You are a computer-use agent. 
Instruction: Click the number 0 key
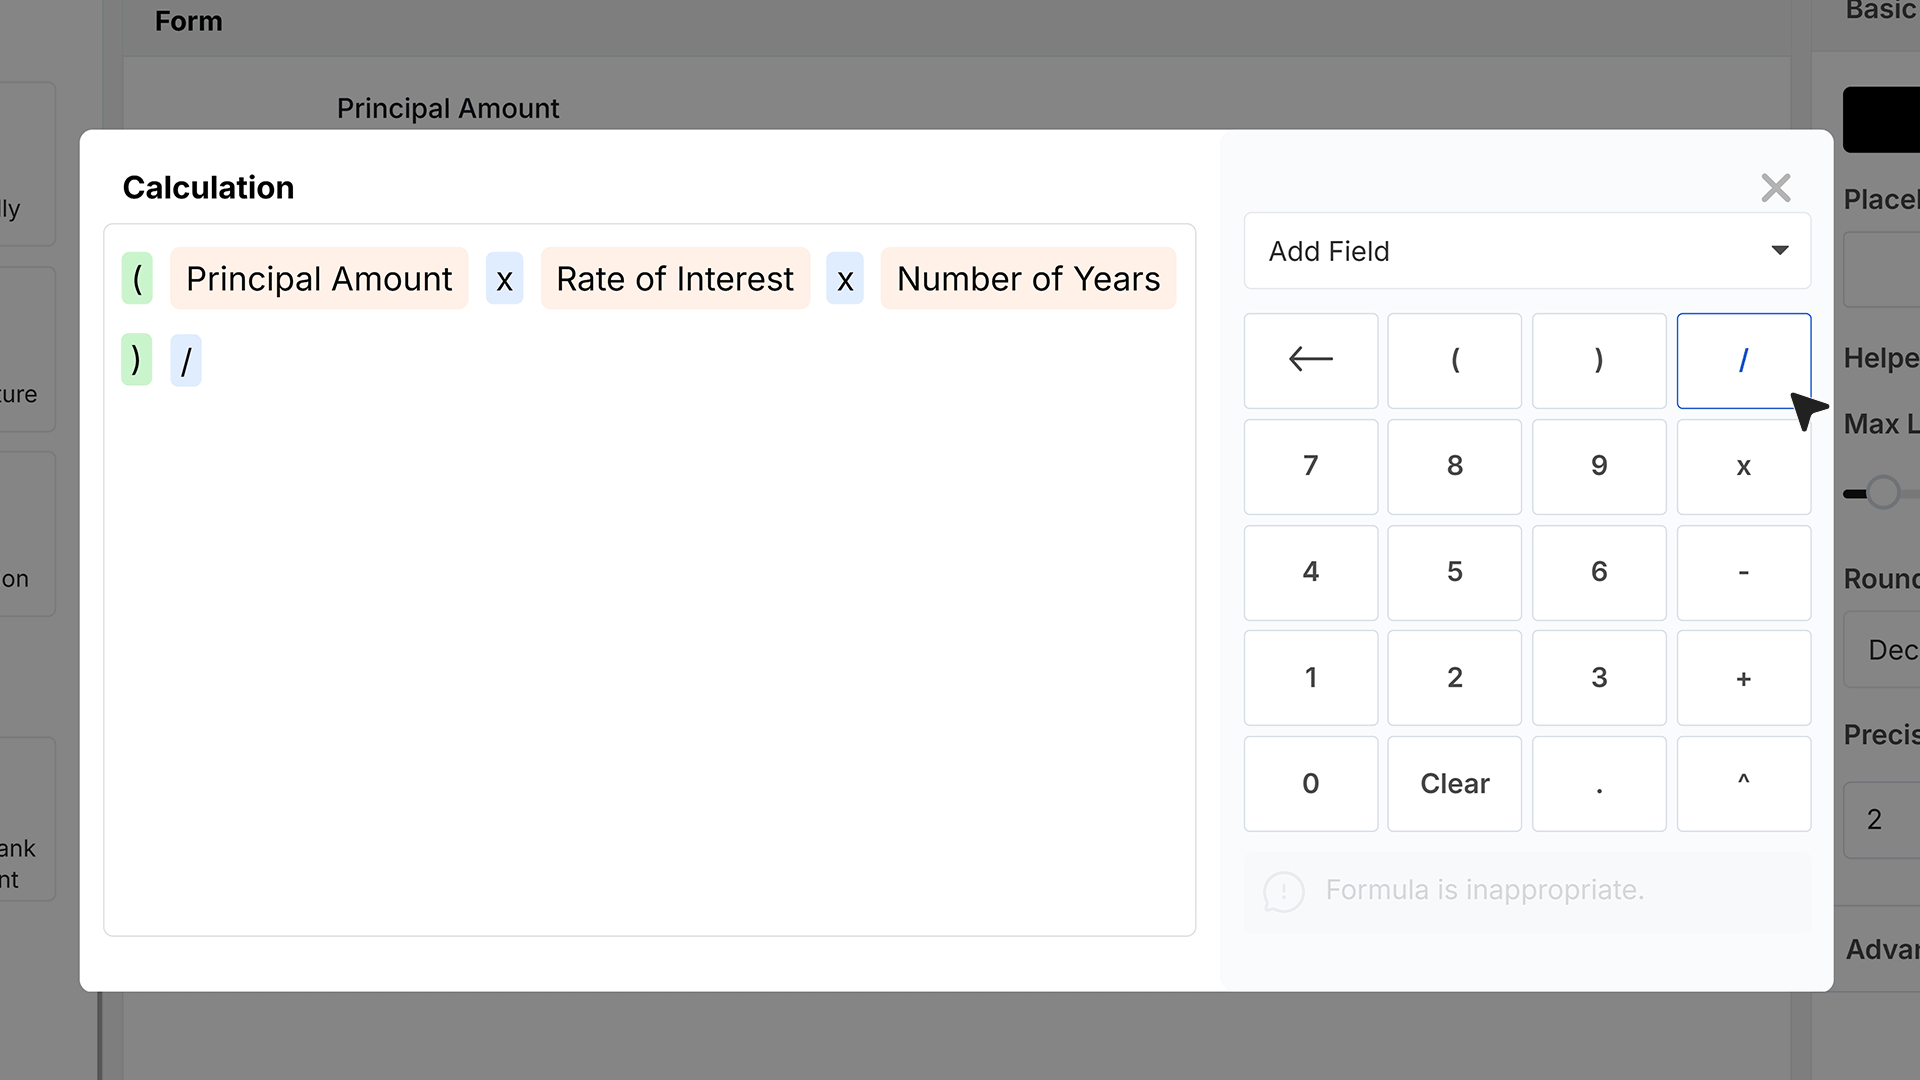(x=1310, y=783)
